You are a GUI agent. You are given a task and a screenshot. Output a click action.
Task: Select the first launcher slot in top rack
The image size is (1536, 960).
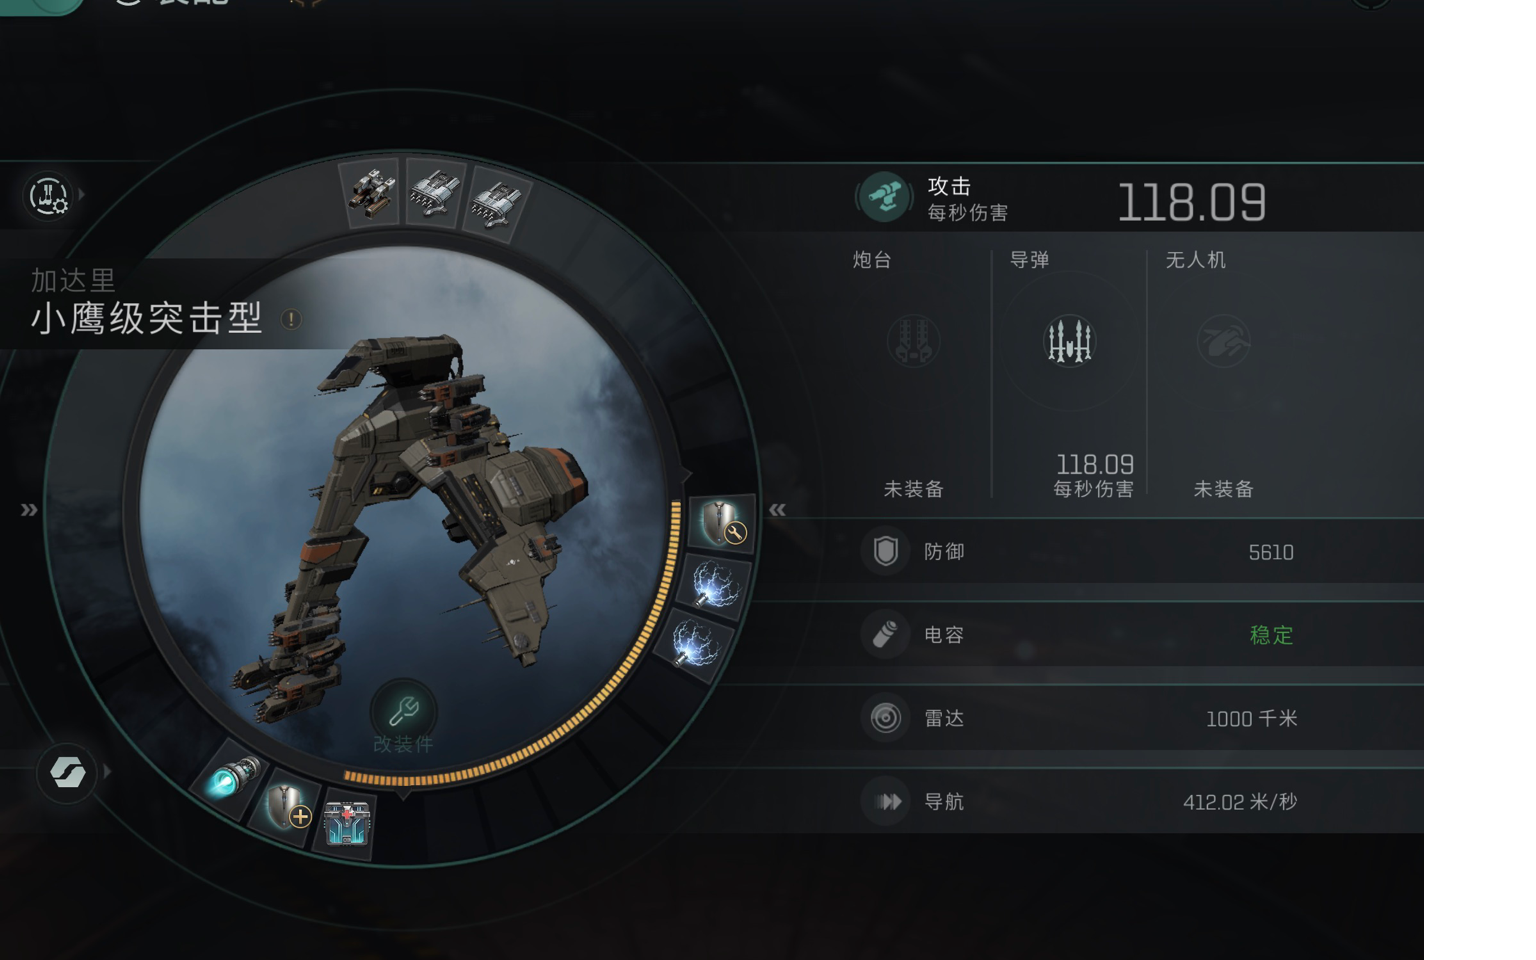pos(372,192)
